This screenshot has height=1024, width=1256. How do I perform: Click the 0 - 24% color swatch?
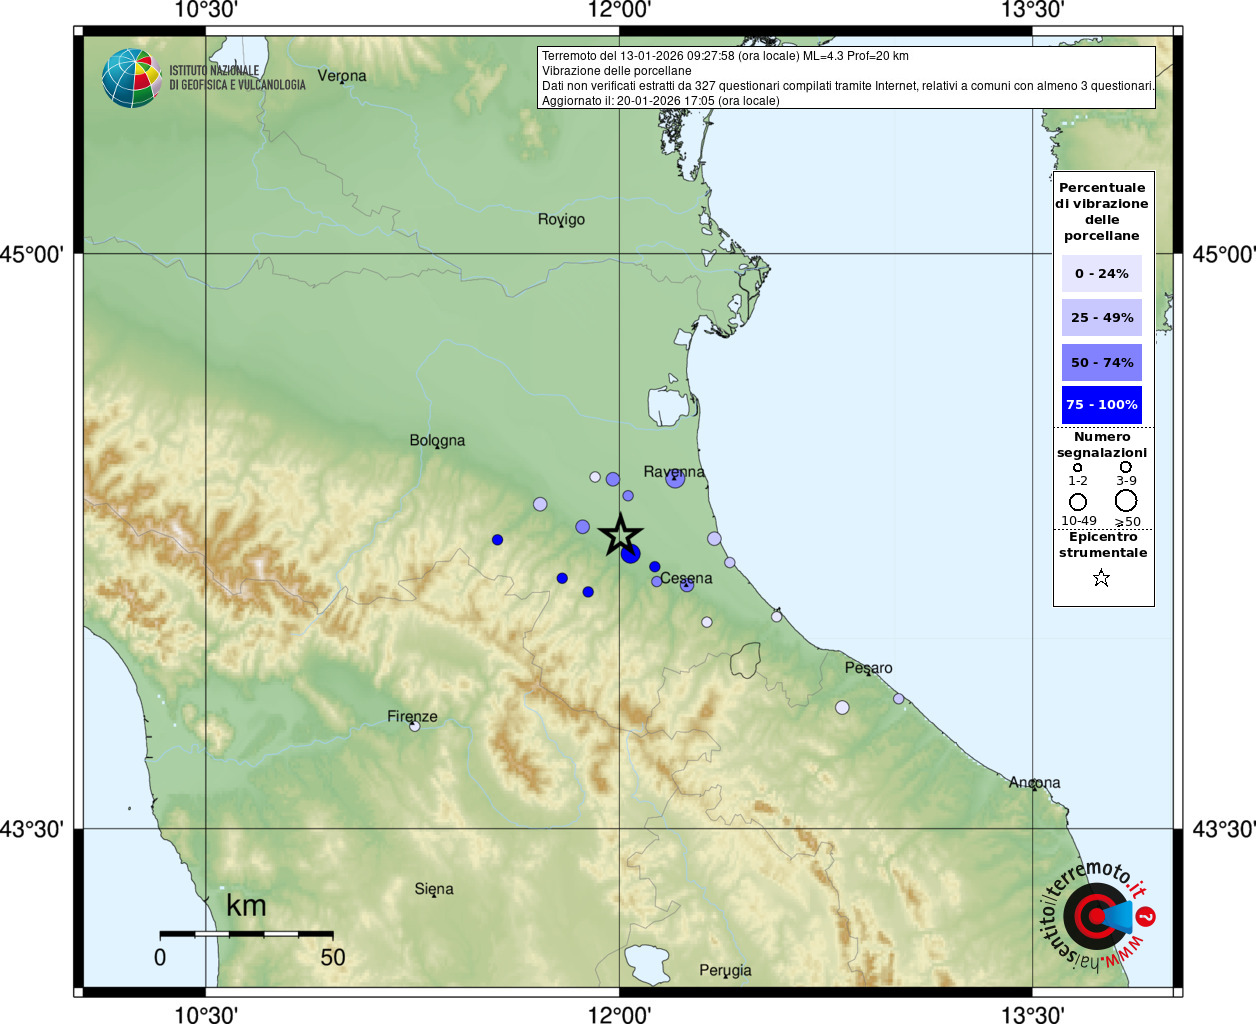coord(1102,273)
